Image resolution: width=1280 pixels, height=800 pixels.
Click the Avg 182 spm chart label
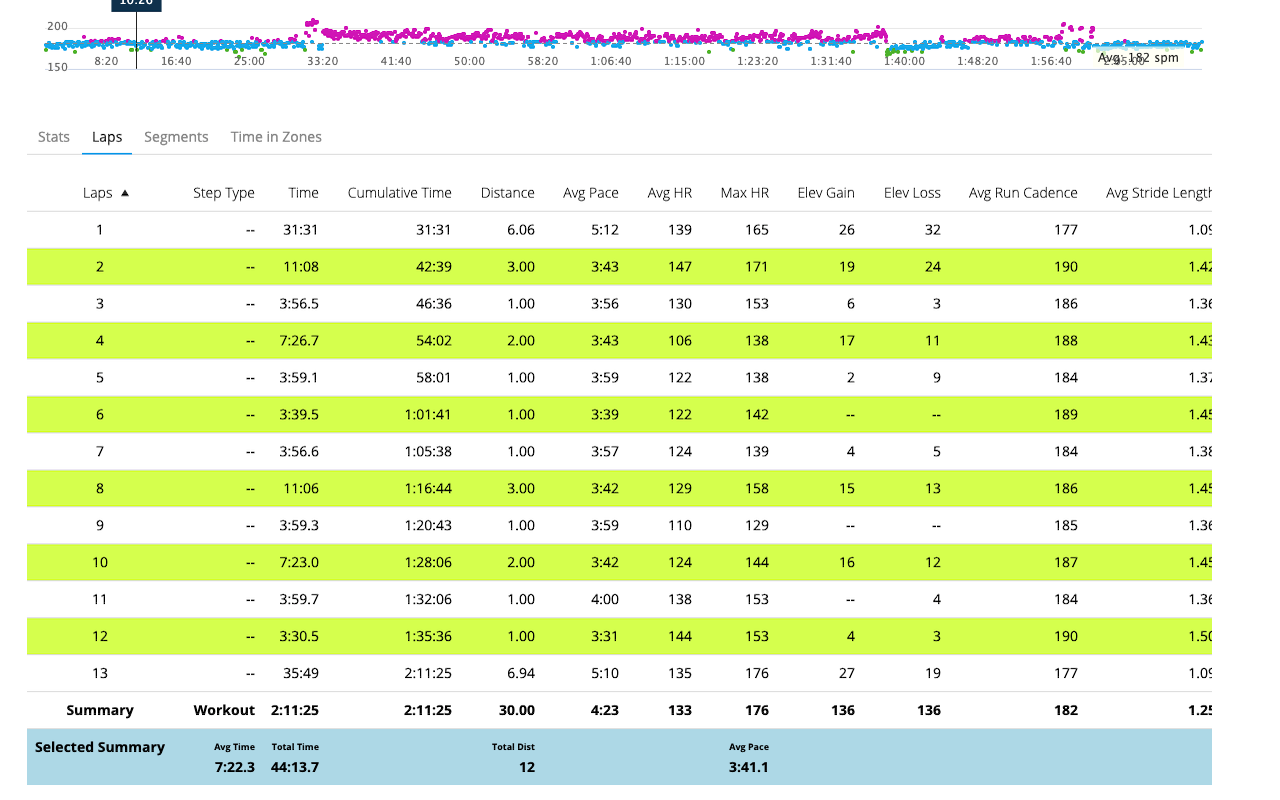1138,58
